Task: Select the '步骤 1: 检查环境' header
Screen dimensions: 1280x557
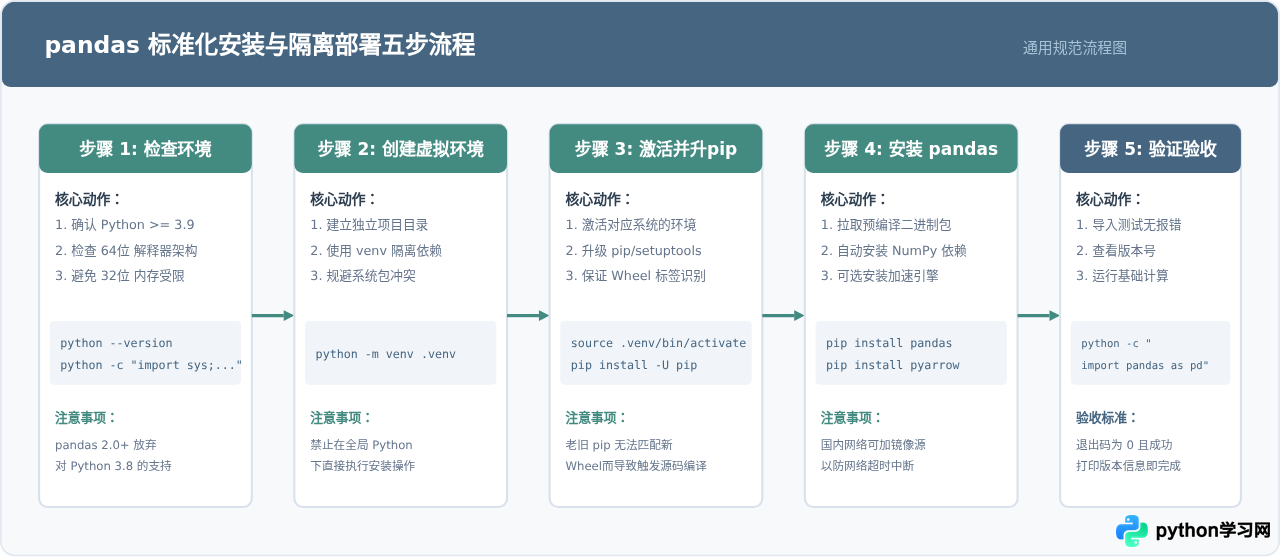Action: pyautogui.click(x=145, y=149)
